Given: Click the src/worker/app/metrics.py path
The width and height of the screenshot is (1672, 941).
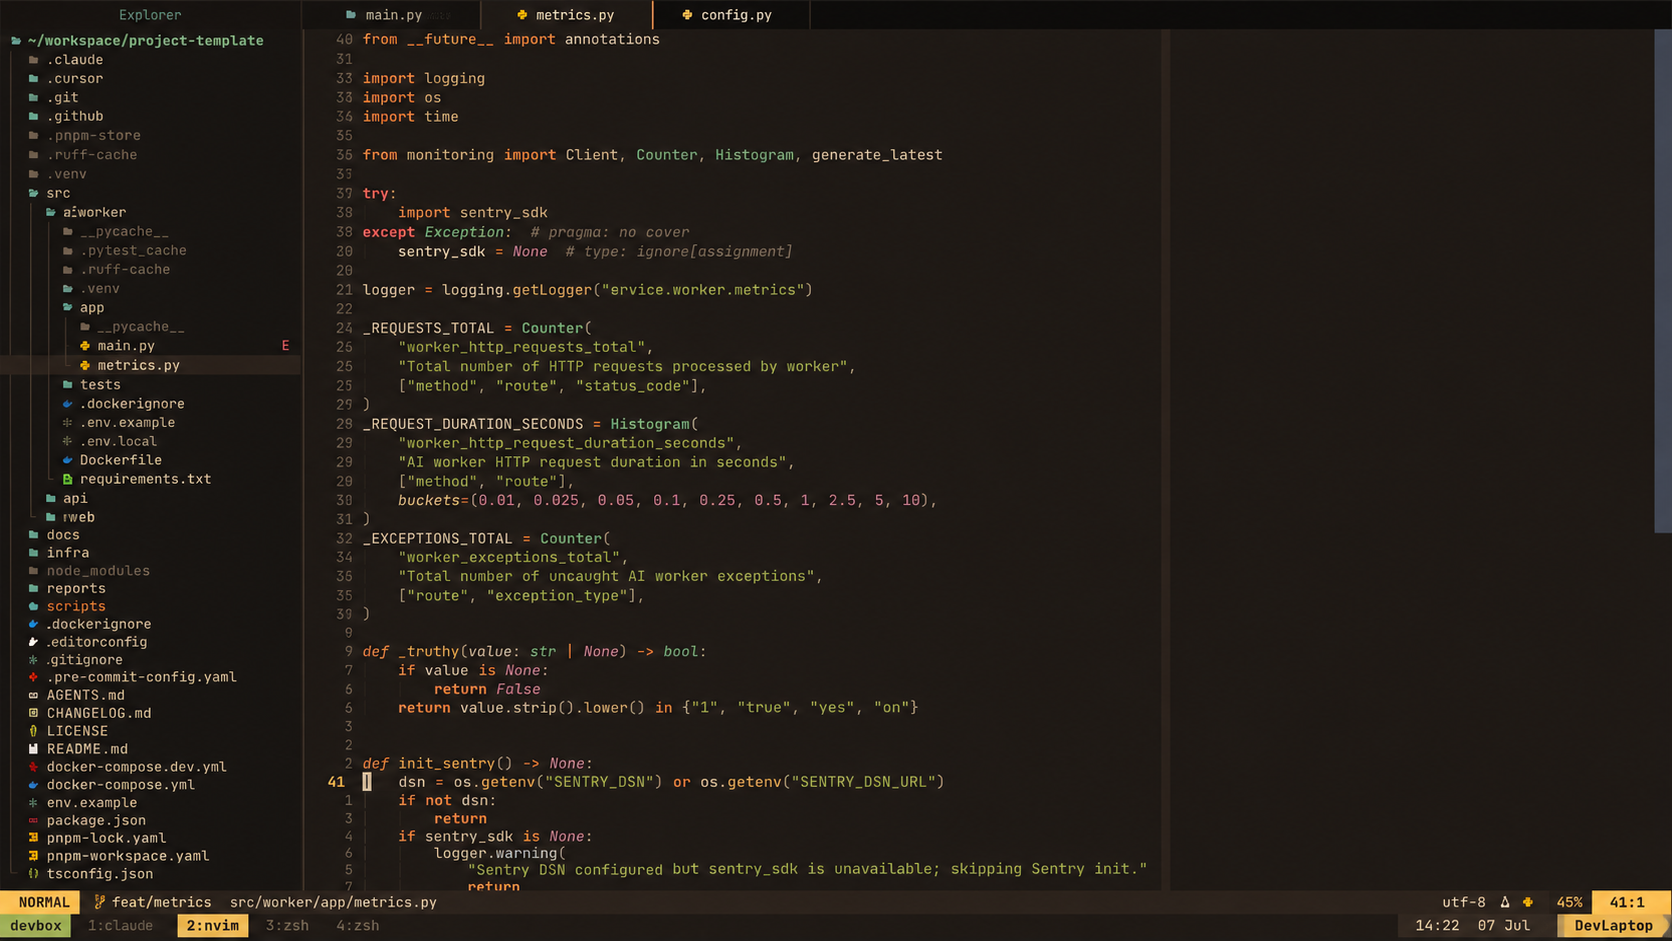Looking at the screenshot, I should (333, 902).
